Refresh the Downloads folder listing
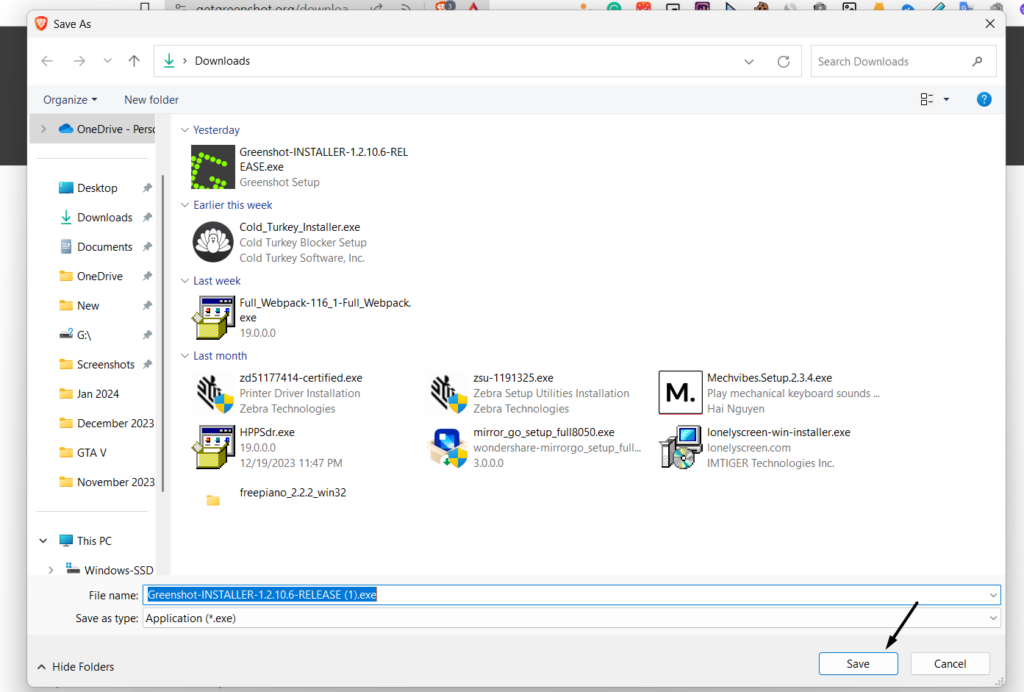Screen dimensions: 1024x692 tap(783, 61)
